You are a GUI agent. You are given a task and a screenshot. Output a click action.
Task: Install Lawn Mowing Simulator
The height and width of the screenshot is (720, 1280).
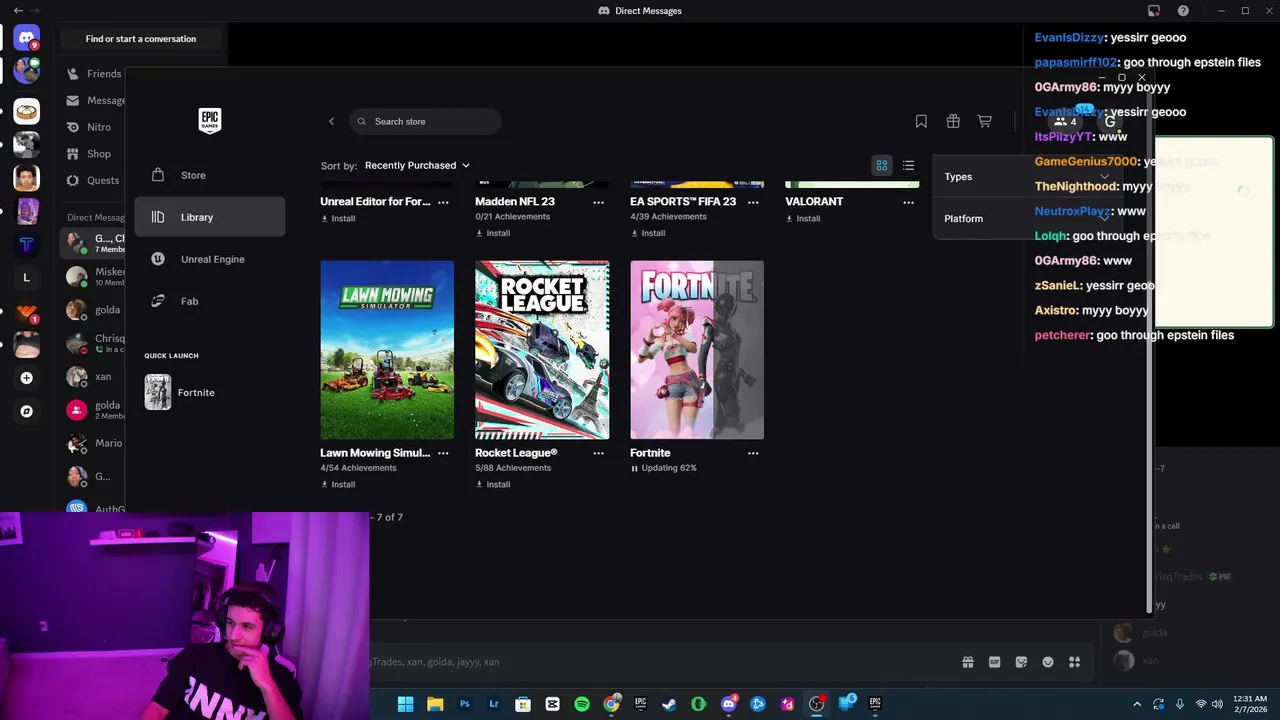tap(338, 484)
